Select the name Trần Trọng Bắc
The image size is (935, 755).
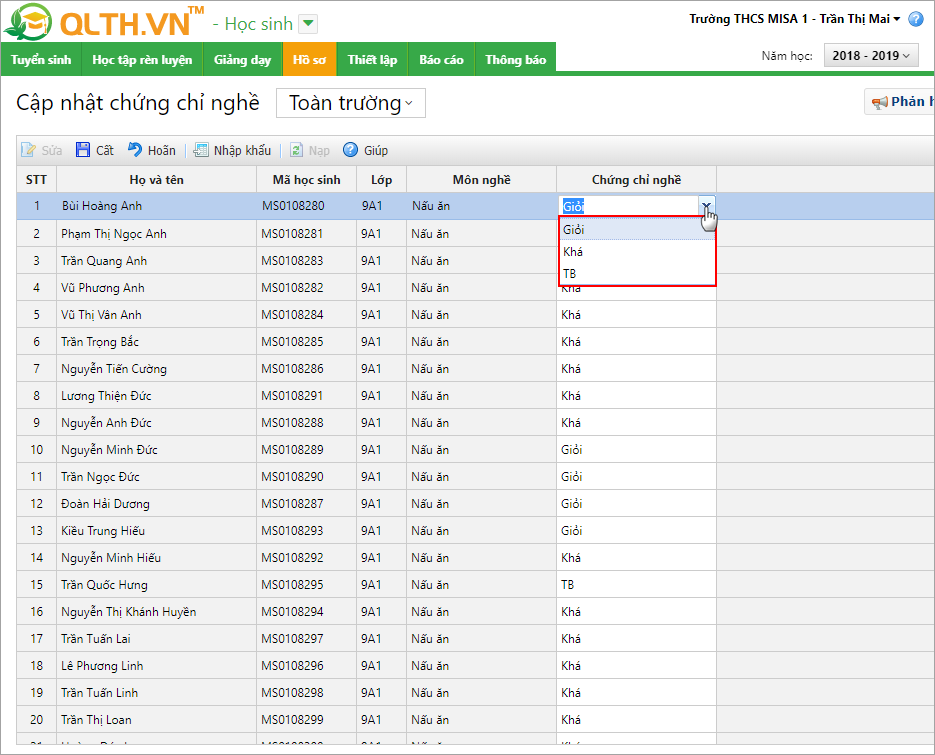pyautogui.click(x=100, y=342)
